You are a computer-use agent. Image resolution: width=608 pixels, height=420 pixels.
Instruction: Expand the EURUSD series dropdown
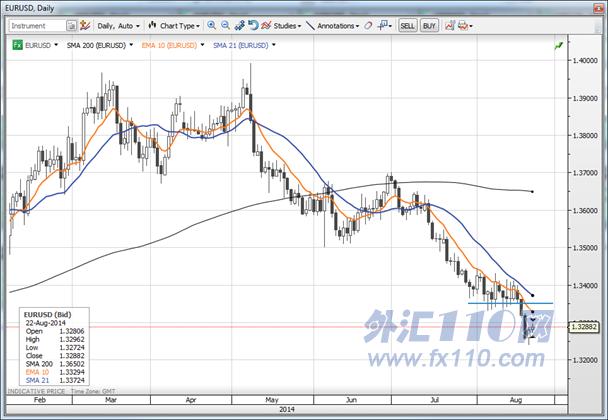click(56, 45)
